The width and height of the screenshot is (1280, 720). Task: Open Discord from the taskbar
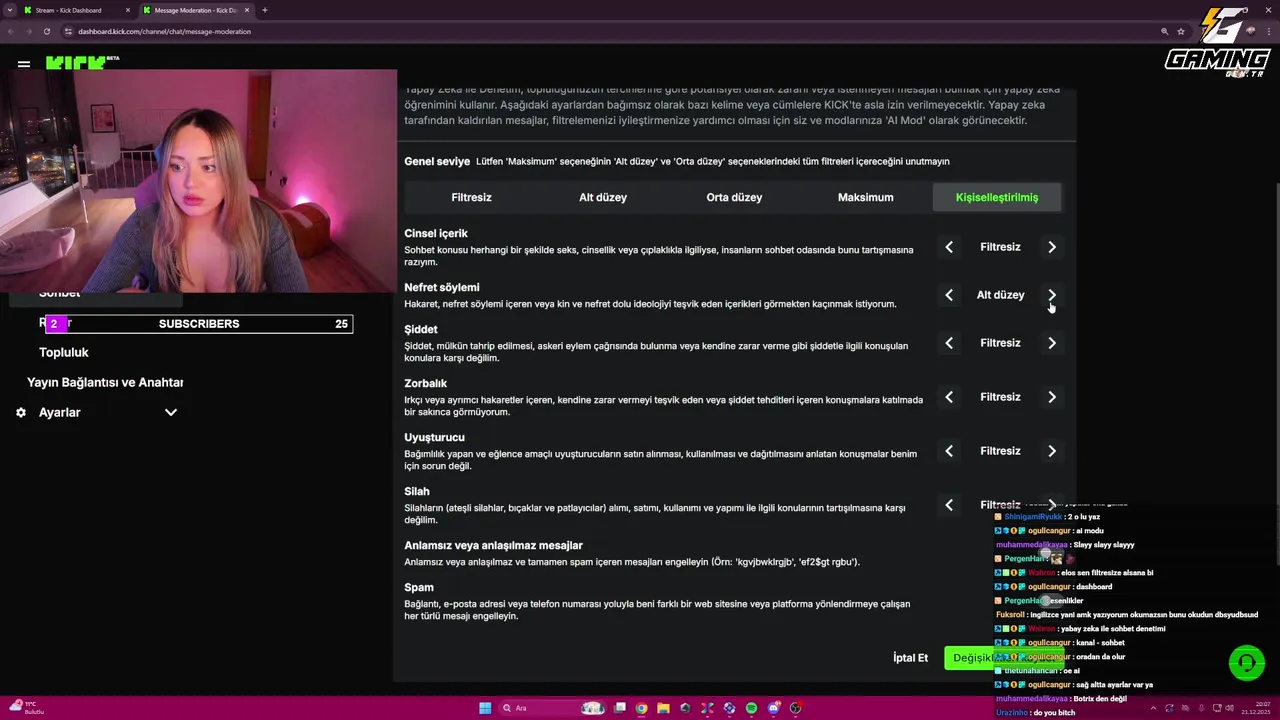[x=773, y=708]
